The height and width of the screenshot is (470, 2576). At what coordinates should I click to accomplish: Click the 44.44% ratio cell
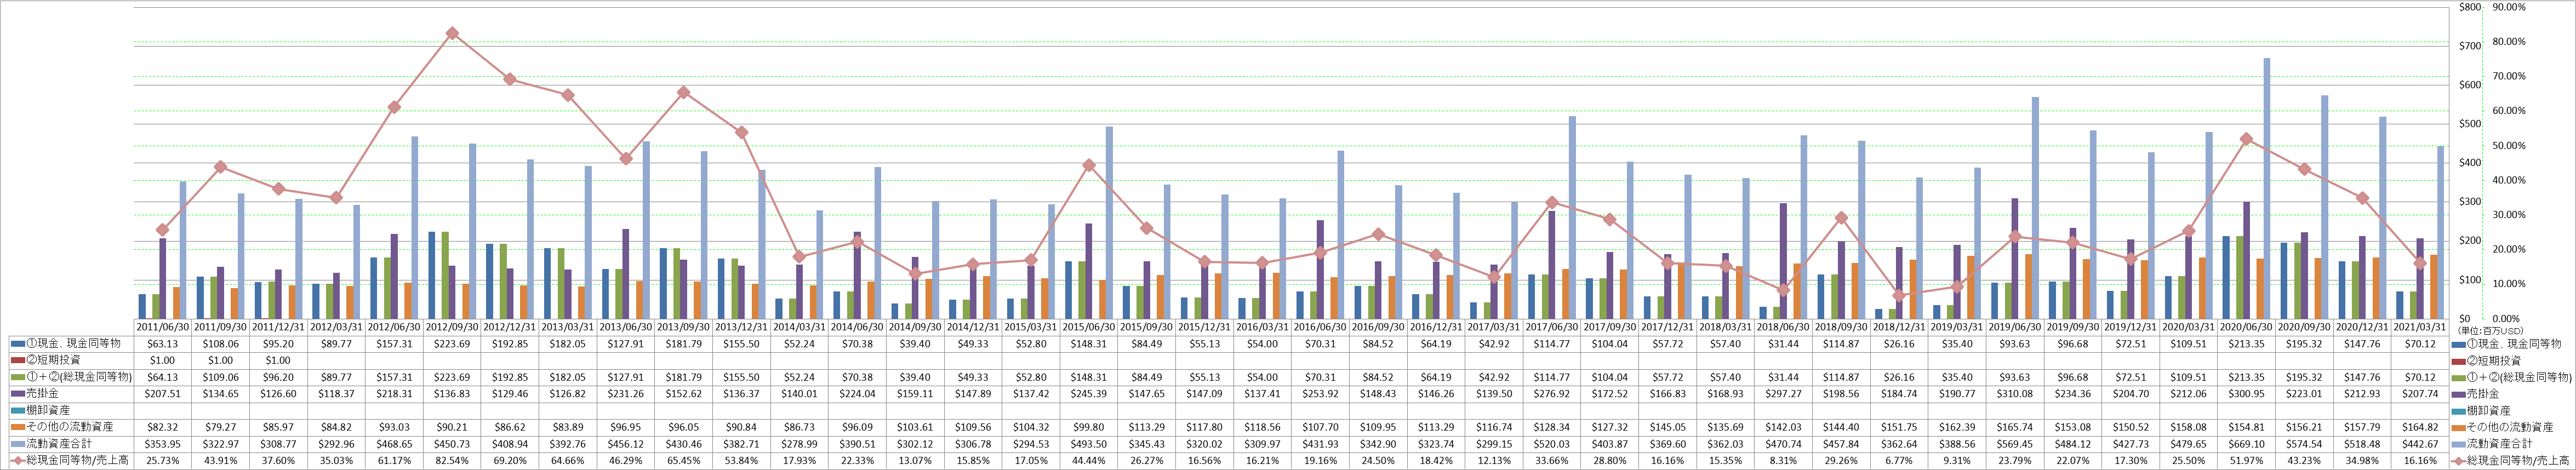(1088, 461)
